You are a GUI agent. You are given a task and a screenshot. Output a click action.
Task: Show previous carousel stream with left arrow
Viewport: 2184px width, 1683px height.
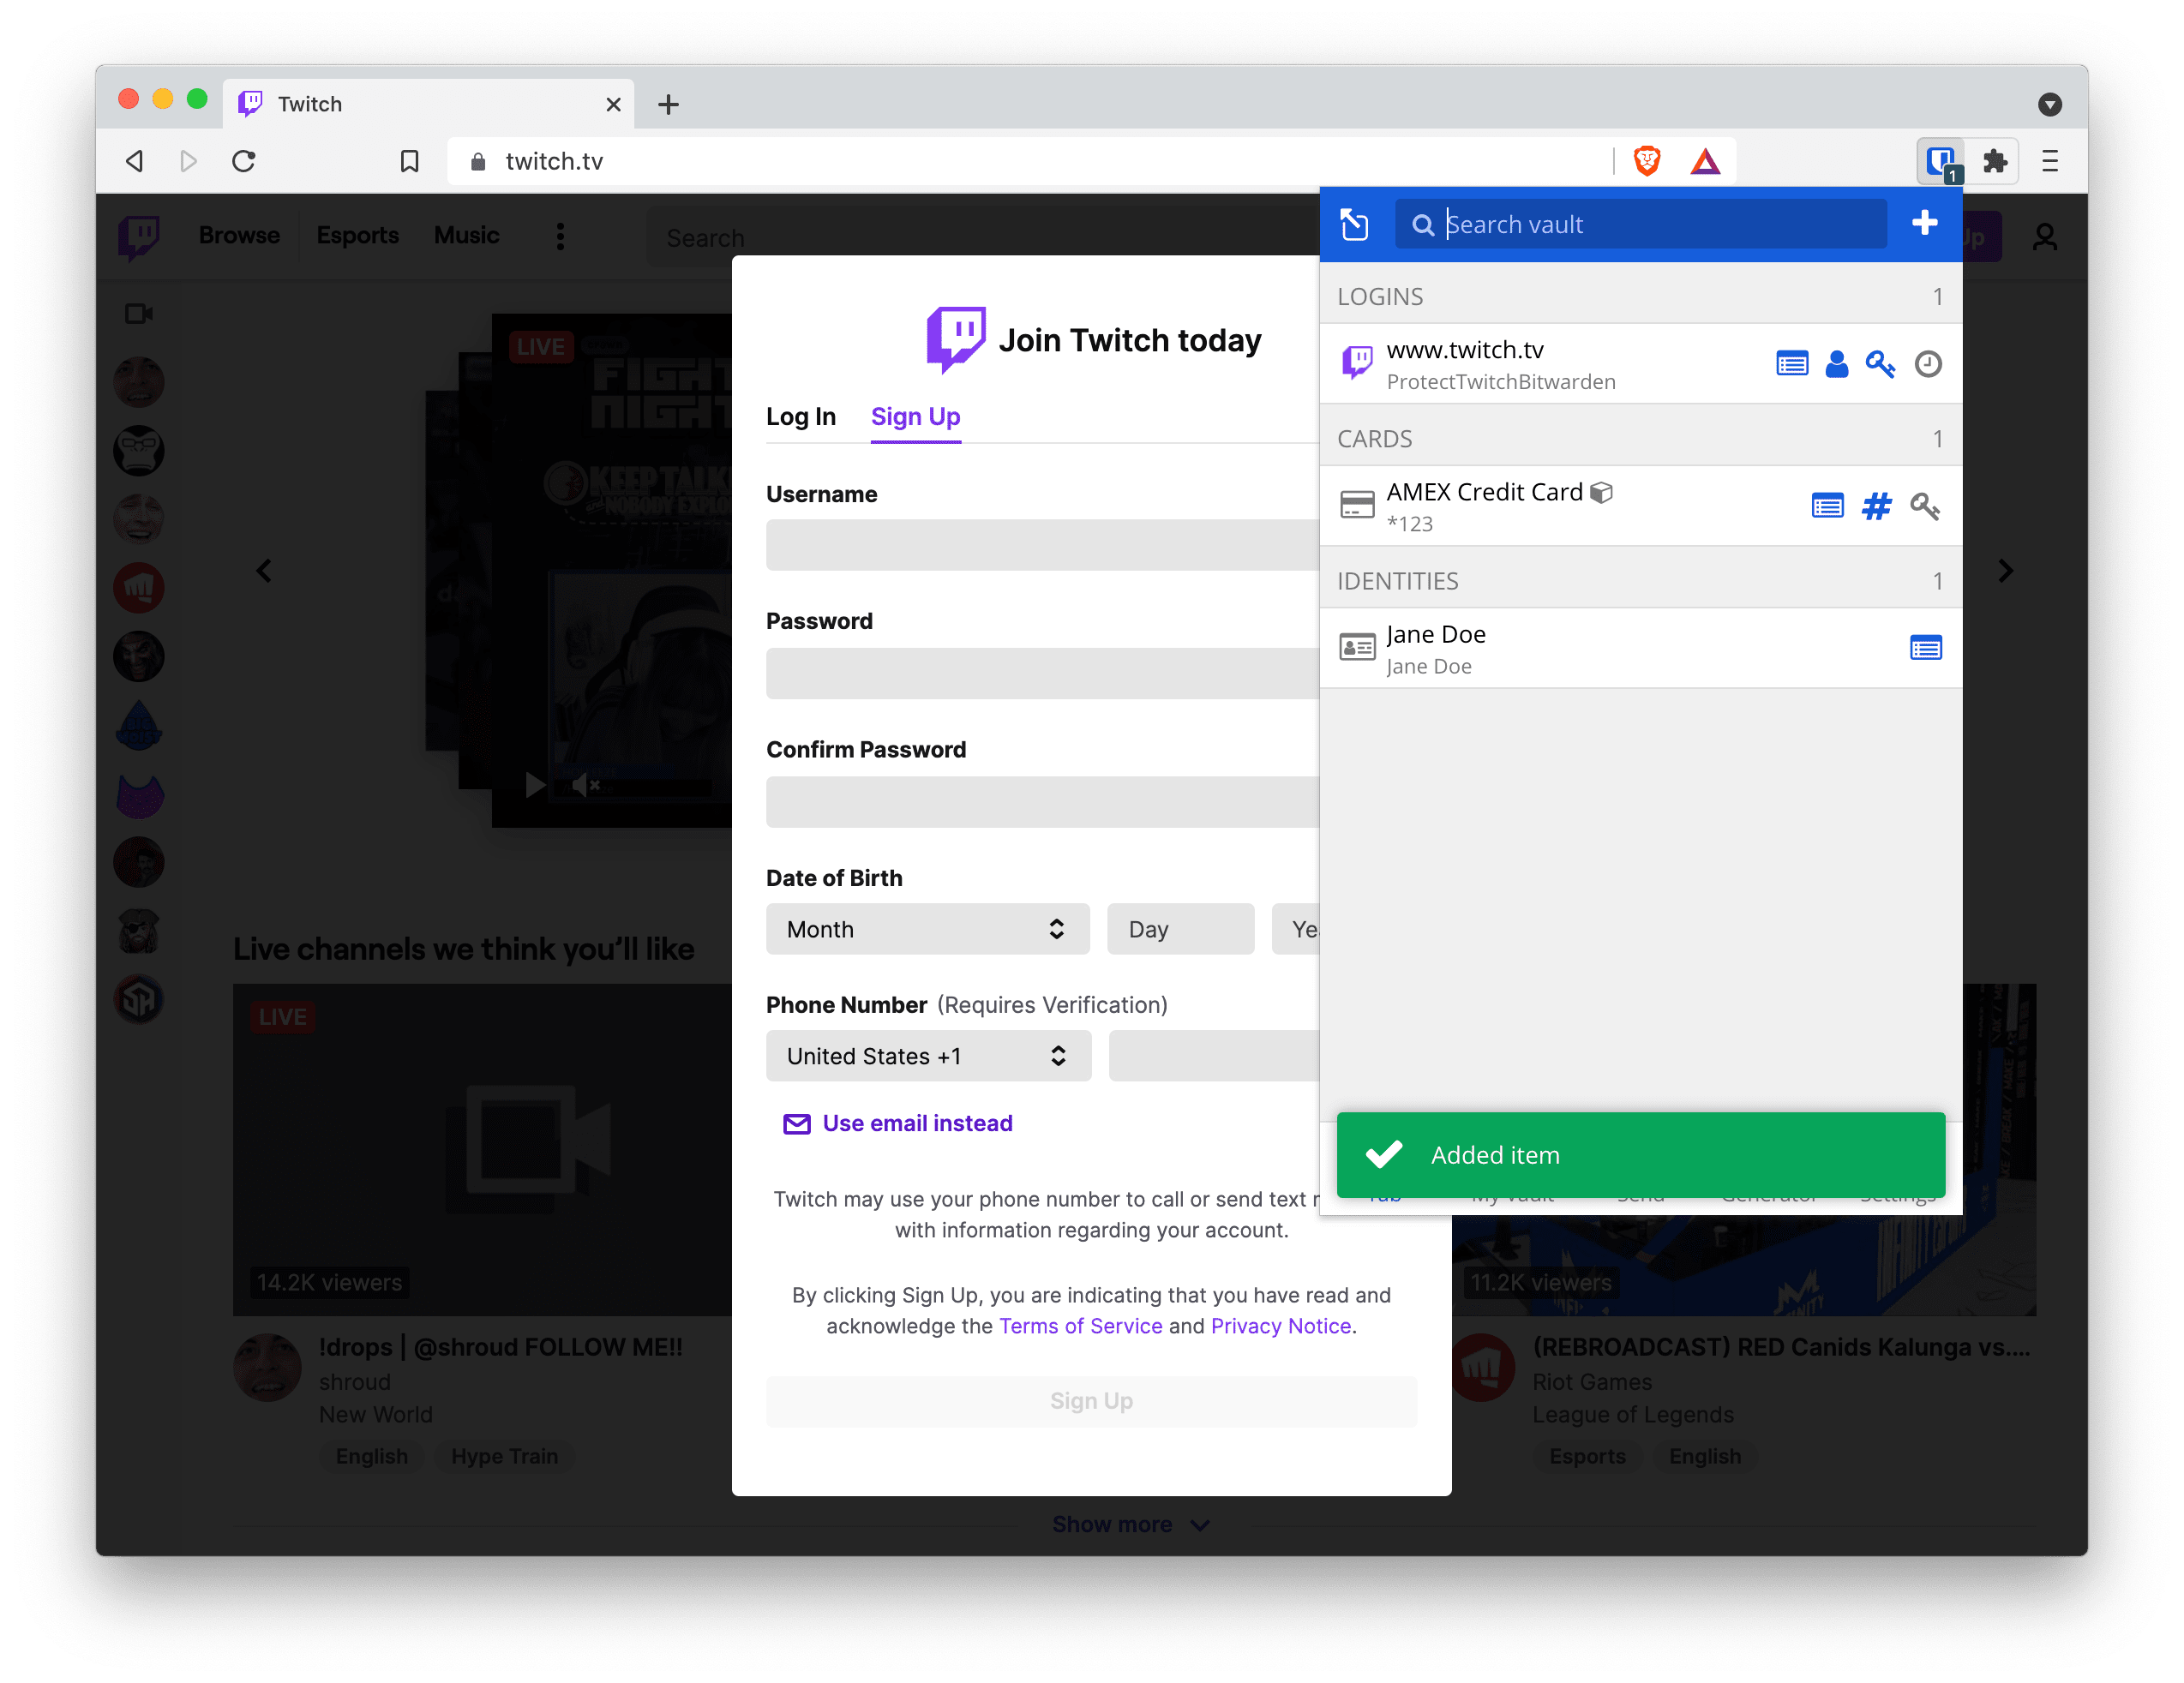[263, 571]
